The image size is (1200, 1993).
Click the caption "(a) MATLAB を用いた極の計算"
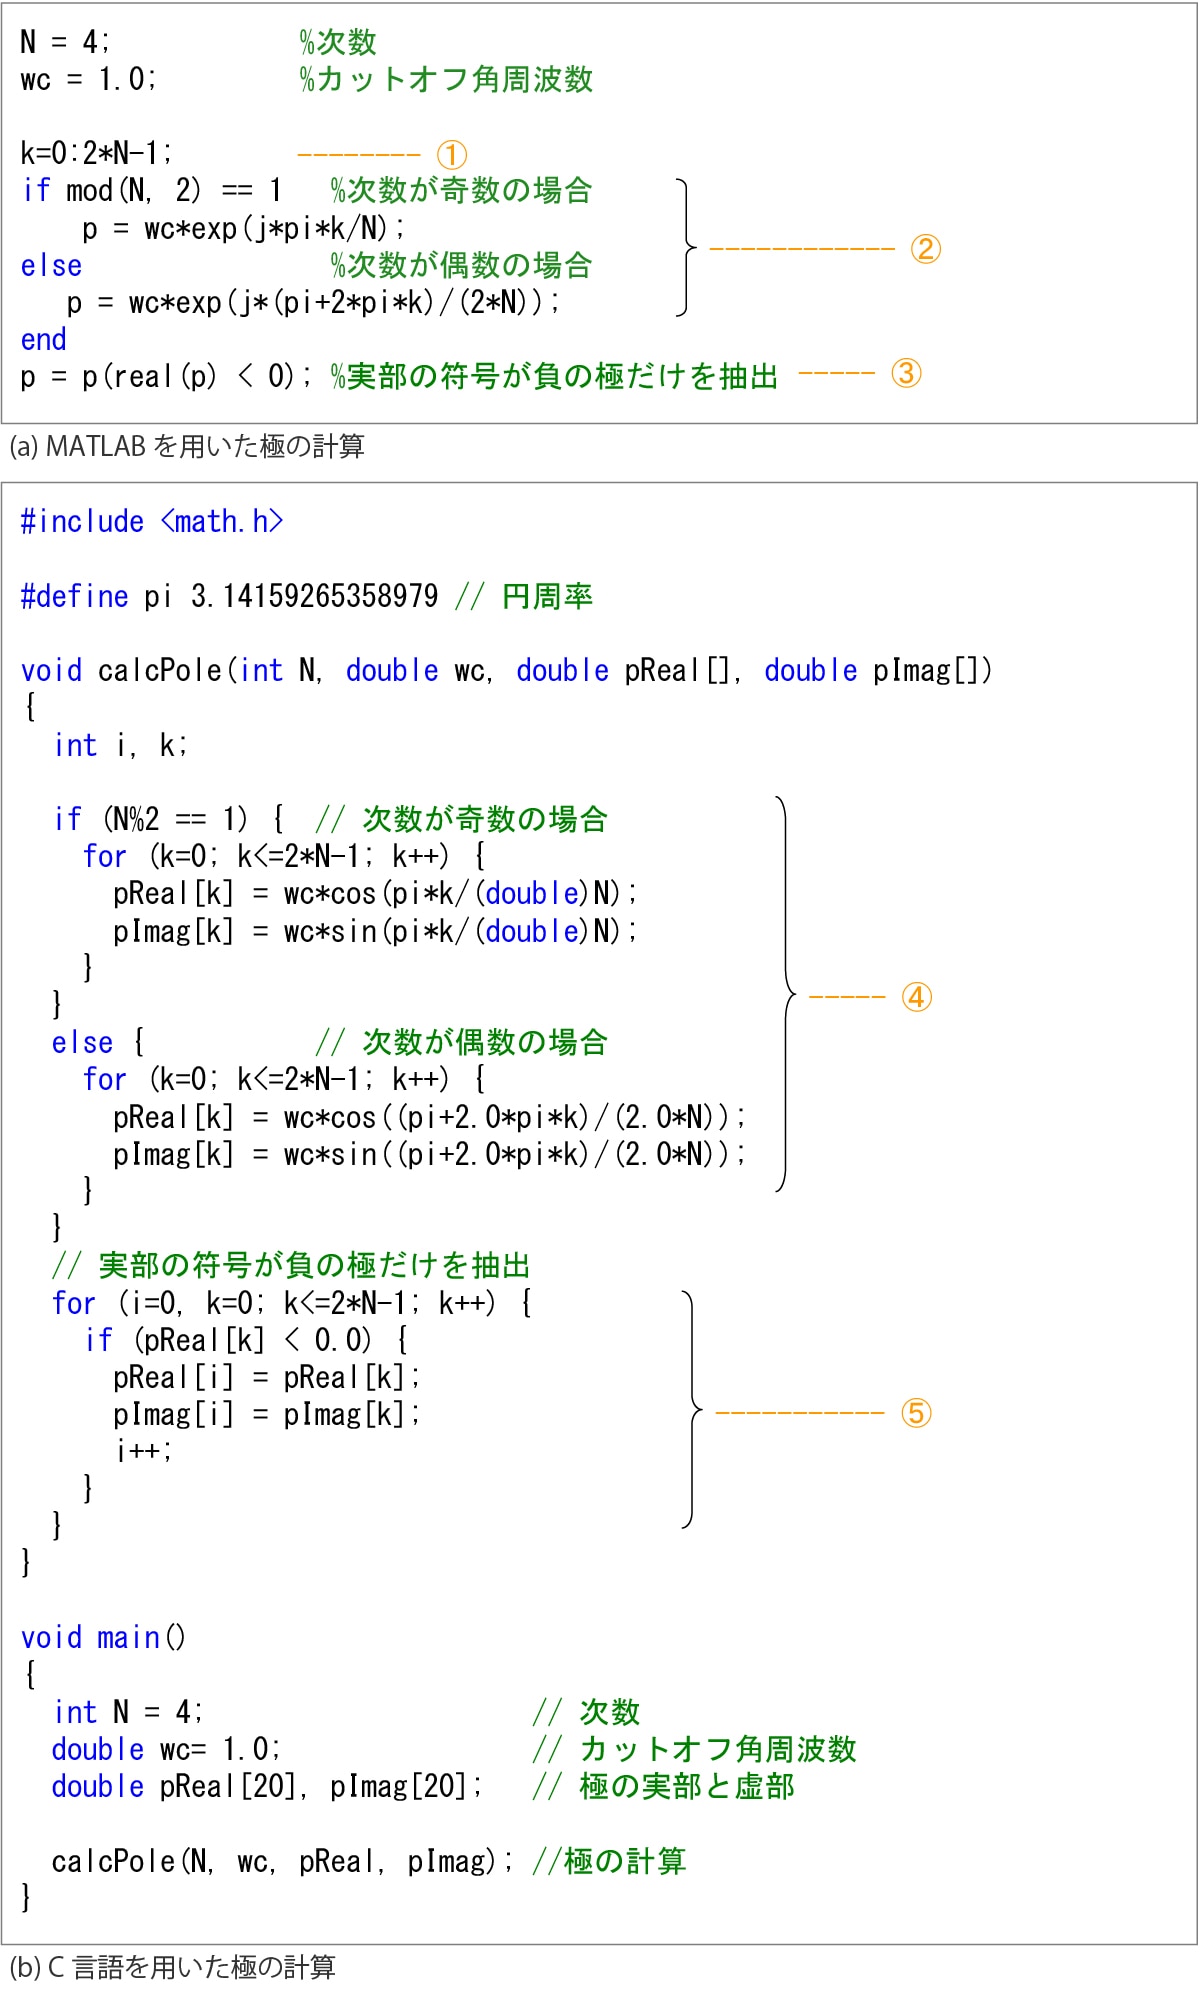pos(187,446)
